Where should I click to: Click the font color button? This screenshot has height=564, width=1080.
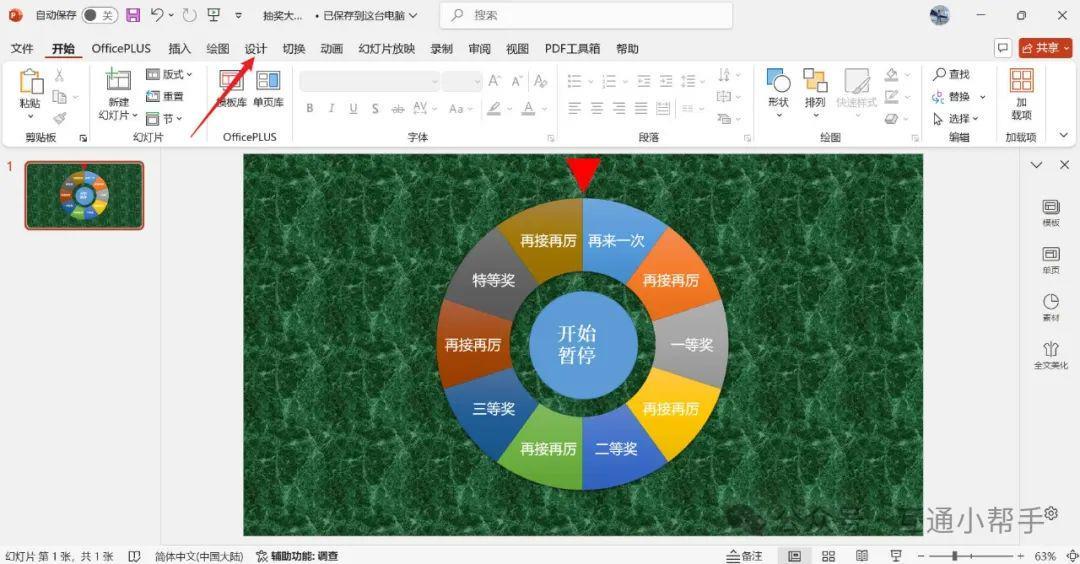point(528,108)
